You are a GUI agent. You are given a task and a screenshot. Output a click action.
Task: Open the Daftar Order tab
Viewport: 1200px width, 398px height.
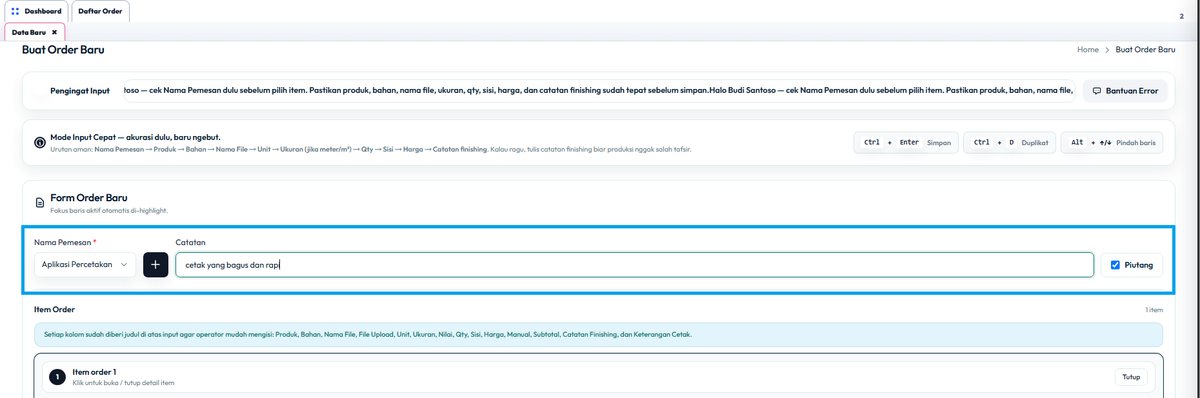tap(100, 11)
